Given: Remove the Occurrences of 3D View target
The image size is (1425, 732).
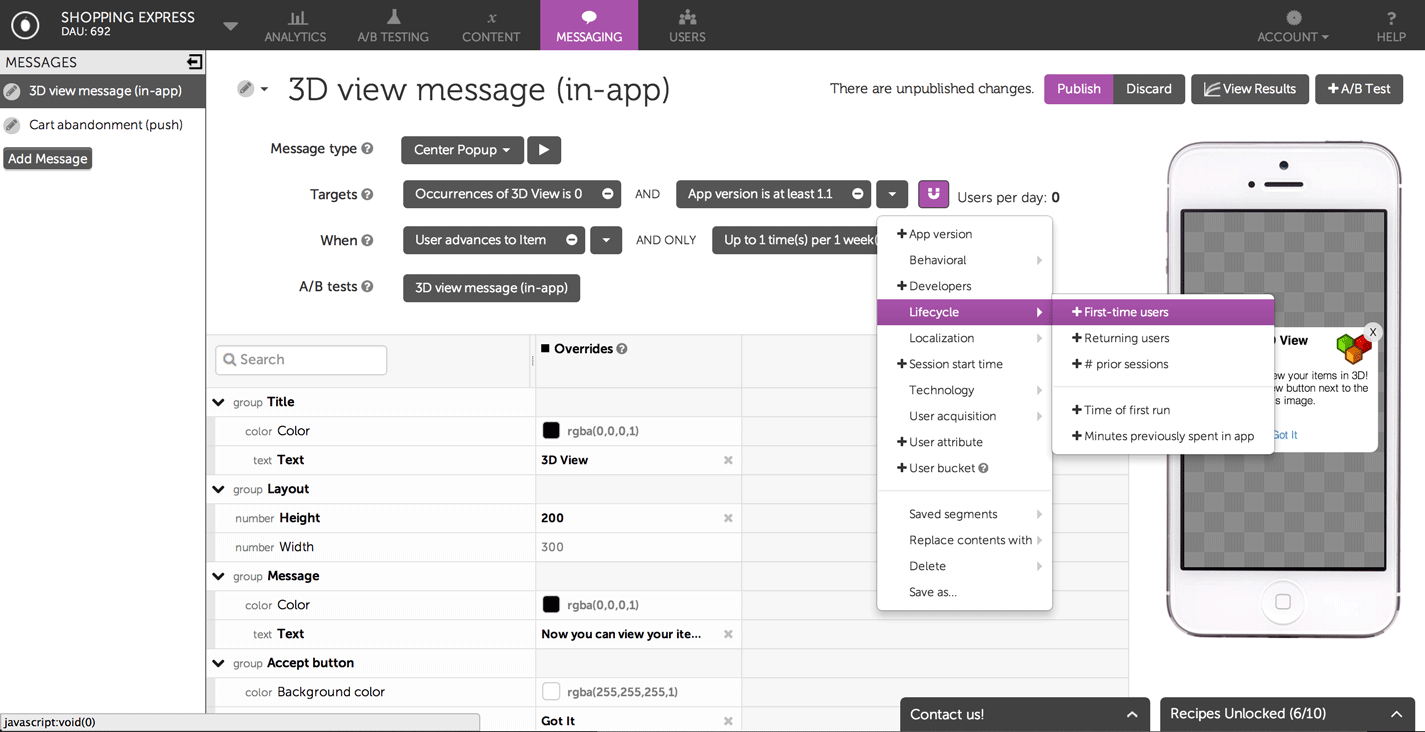Looking at the screenshot, I should pyautogui.click(x=607, y=194).
